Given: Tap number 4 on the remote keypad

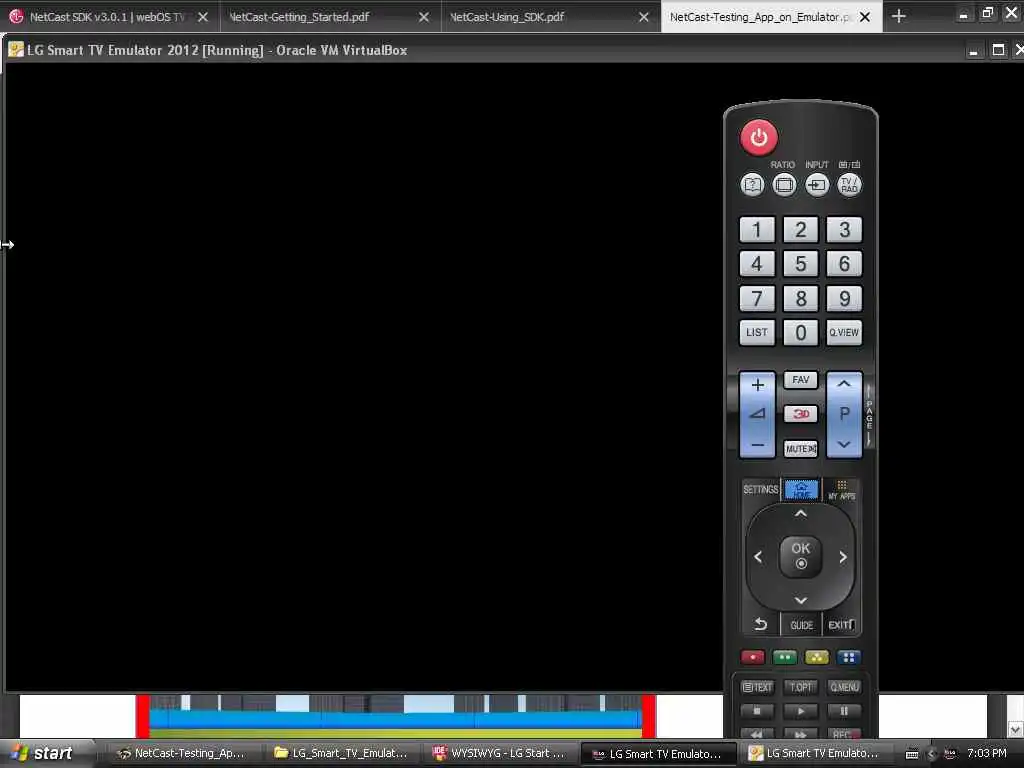Looking at the screenshot, I should pos(757,264).
